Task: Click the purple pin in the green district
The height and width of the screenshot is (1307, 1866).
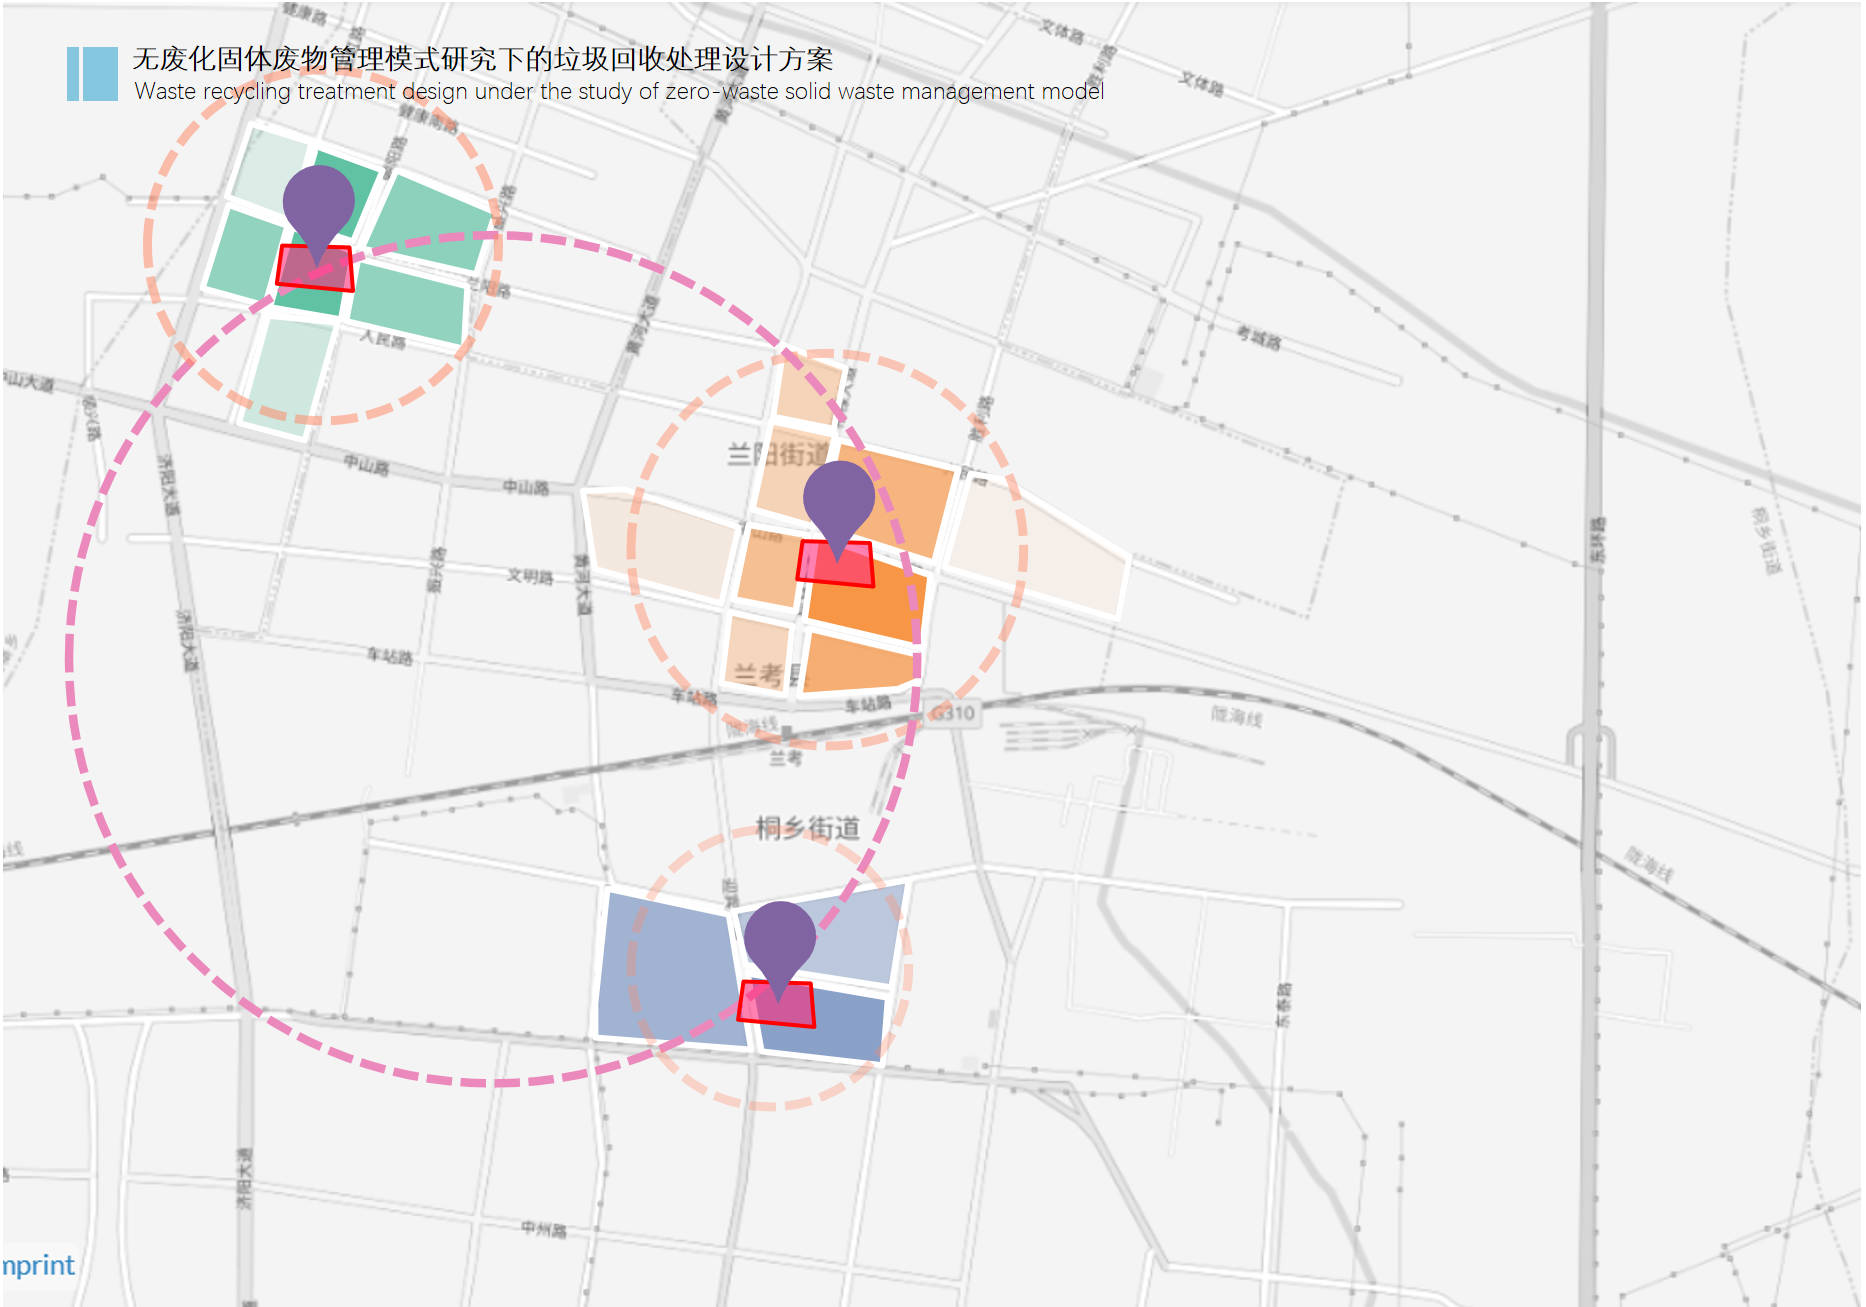Action: [318, 202]
